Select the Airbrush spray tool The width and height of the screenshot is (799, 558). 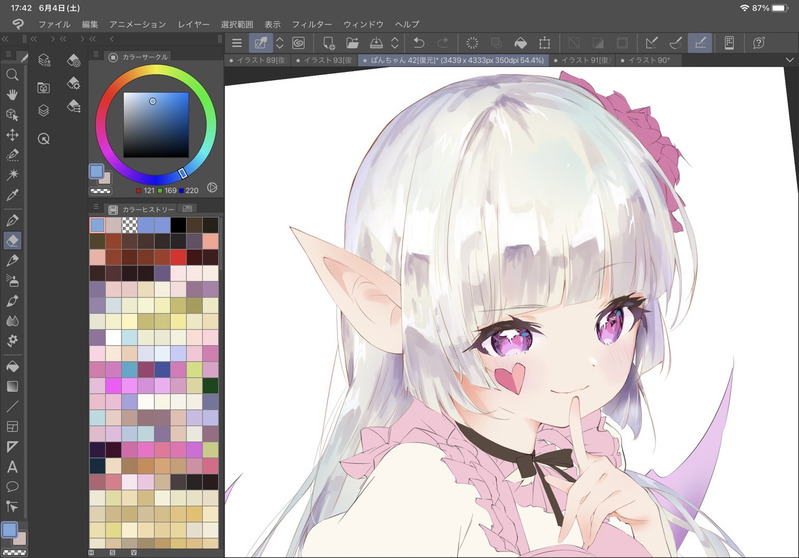point(12,280)
